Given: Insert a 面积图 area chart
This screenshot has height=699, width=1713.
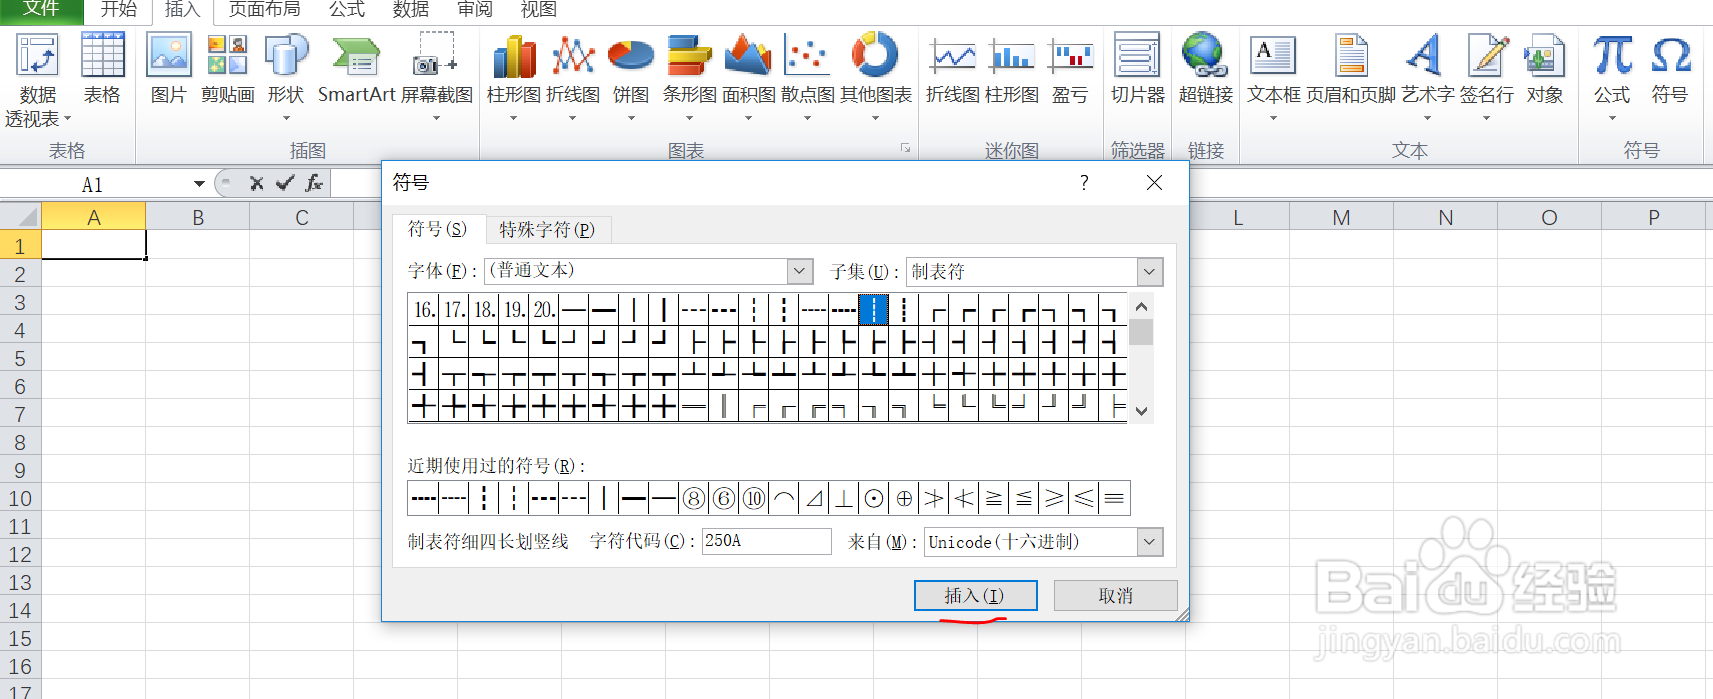Looking at the screenshot, I should 748,78.
